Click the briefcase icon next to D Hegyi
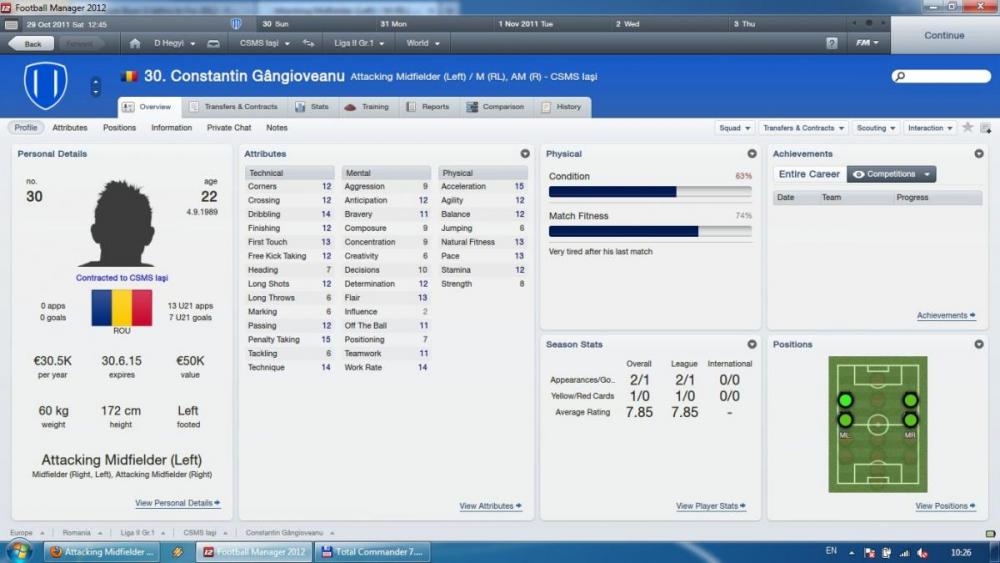The height and width of the screenshot is (563, 1000). [x=214, y=43]
